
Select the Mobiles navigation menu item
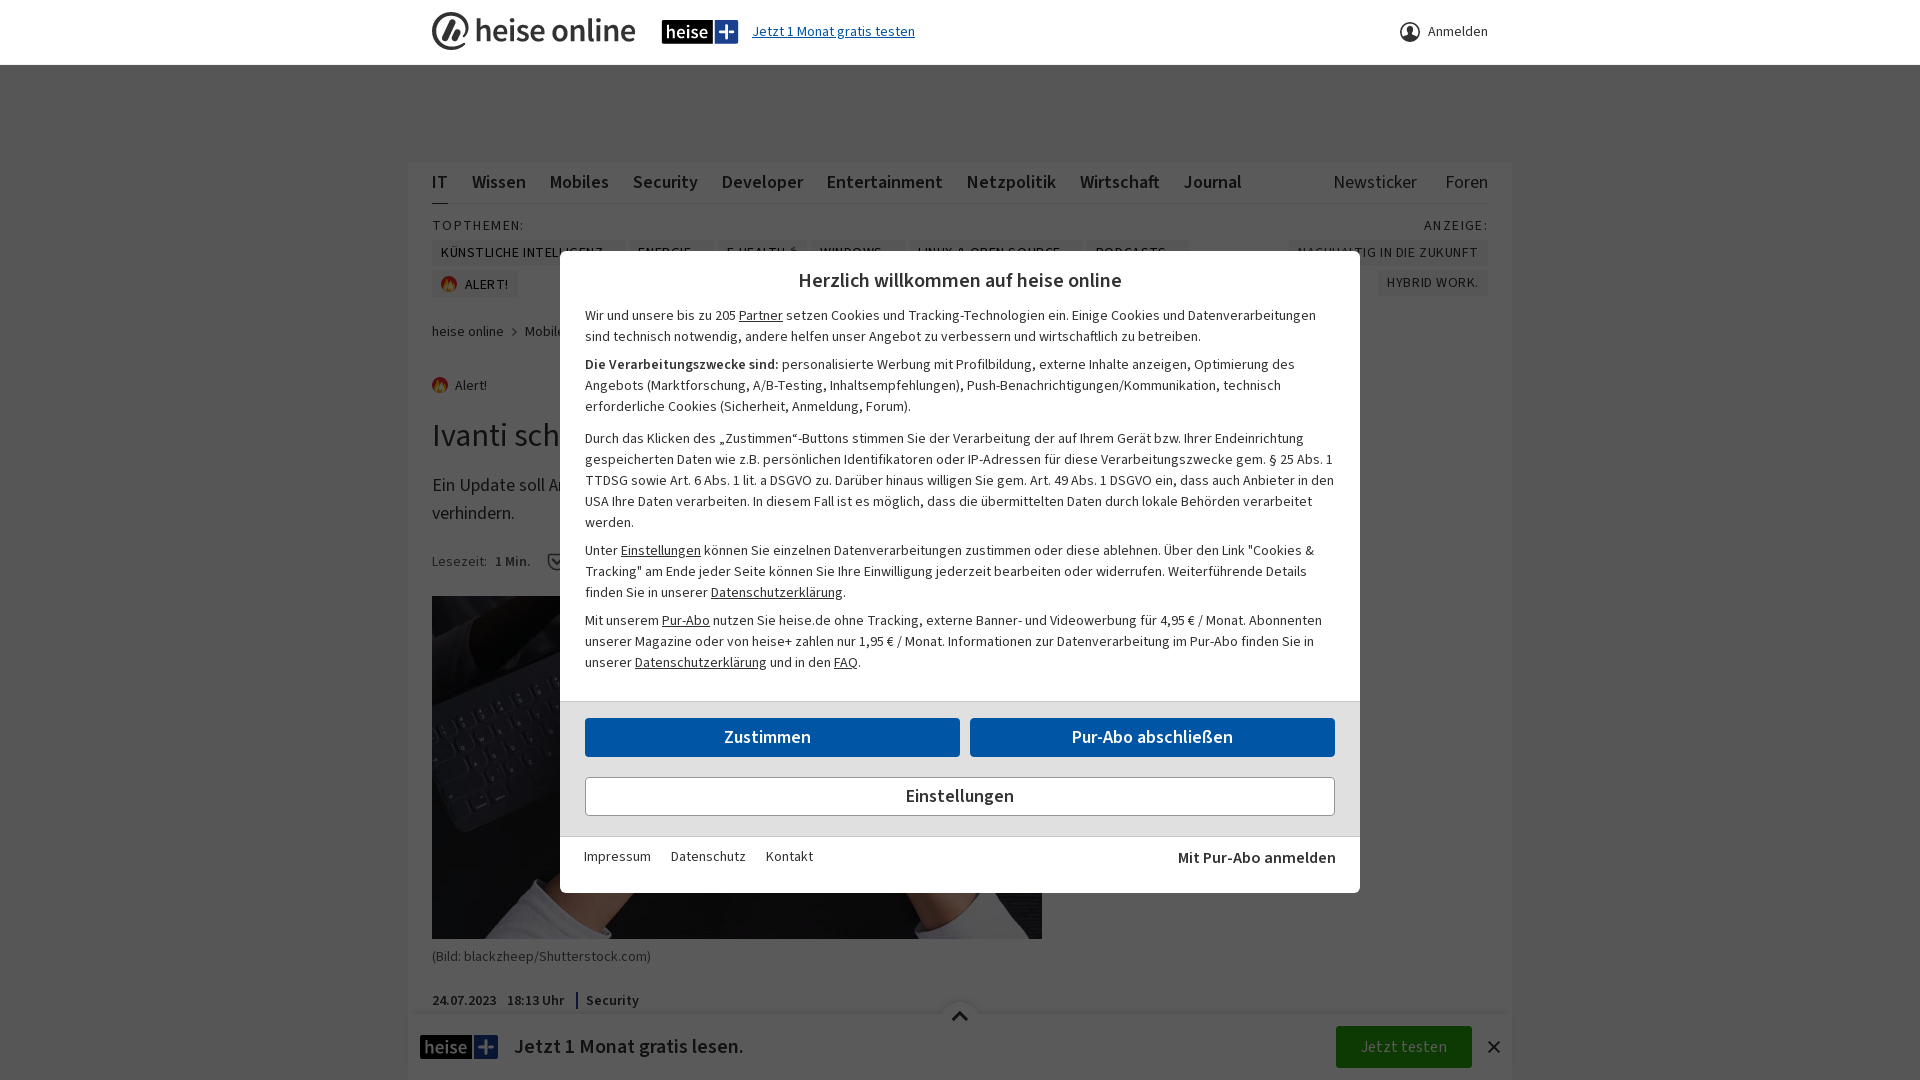(578, 181)
